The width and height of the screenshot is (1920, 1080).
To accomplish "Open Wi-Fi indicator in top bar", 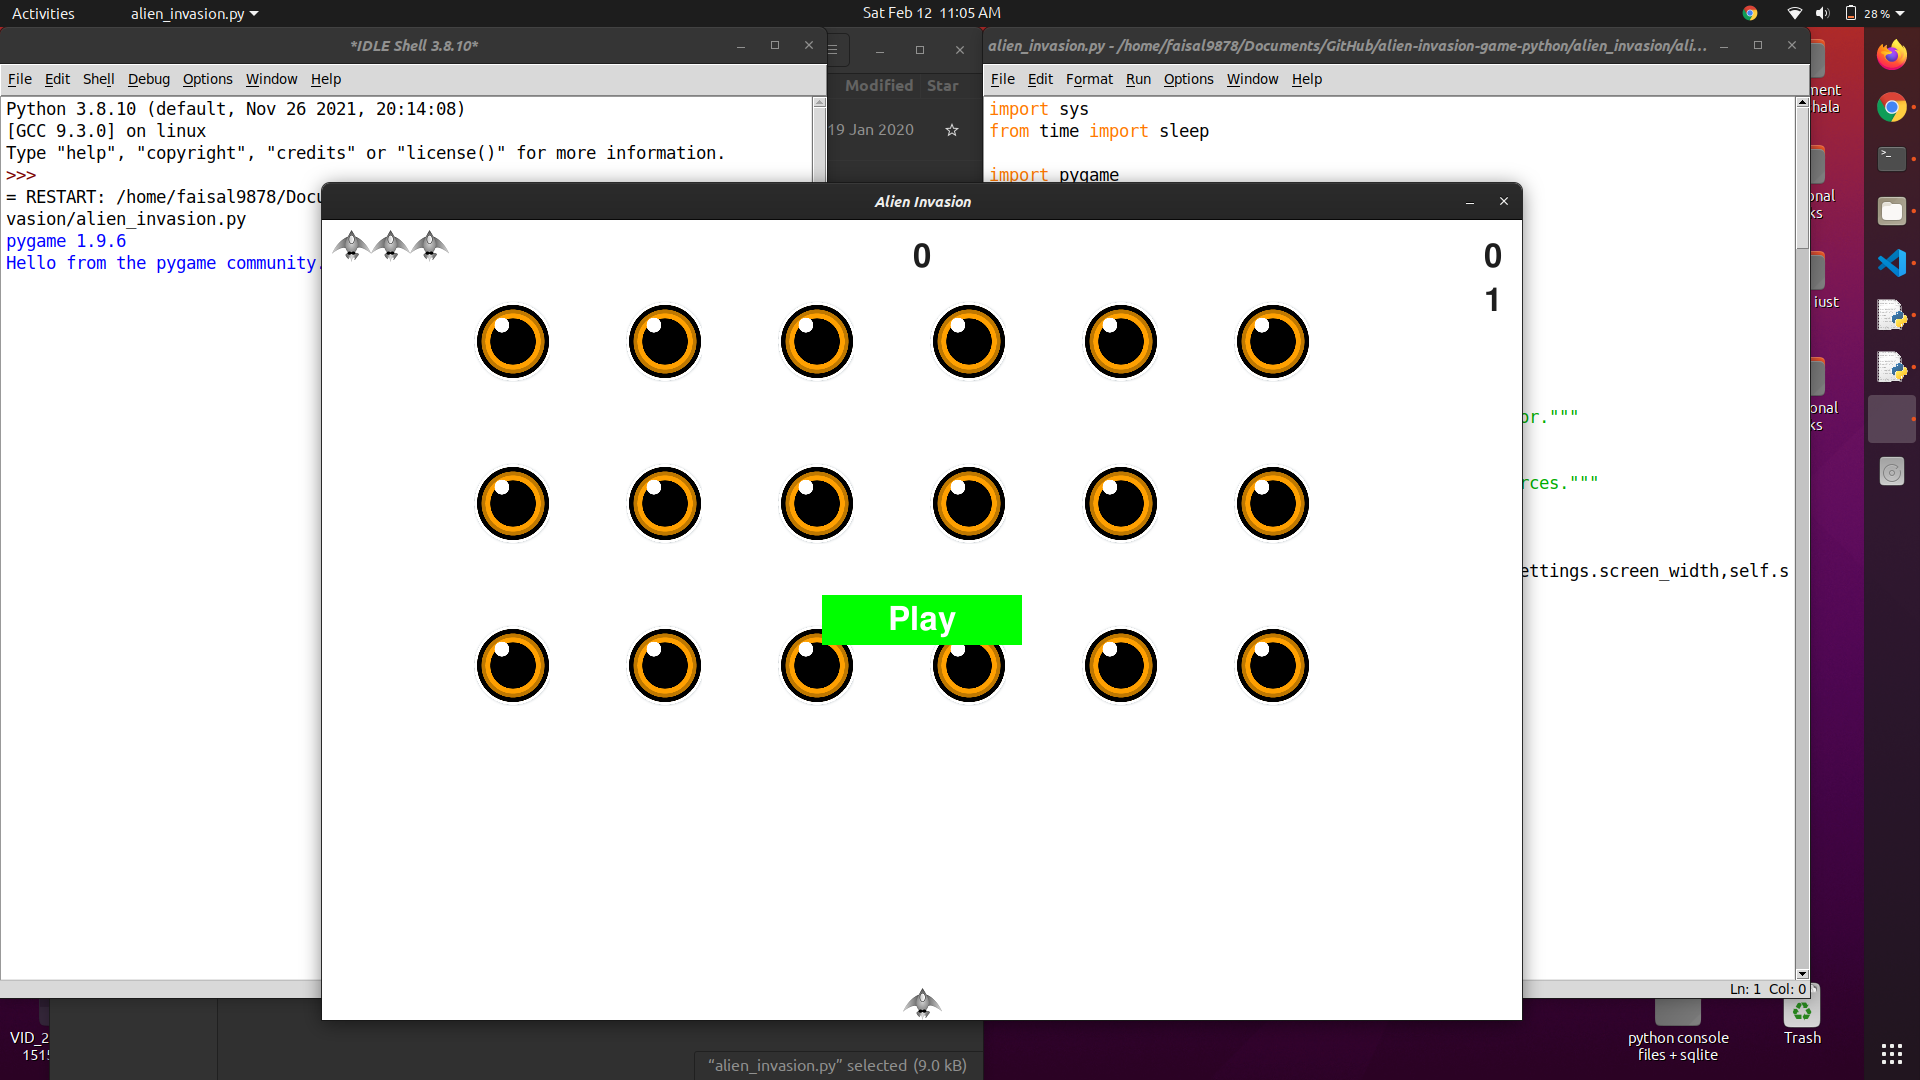I will (x=1794, y=13).
